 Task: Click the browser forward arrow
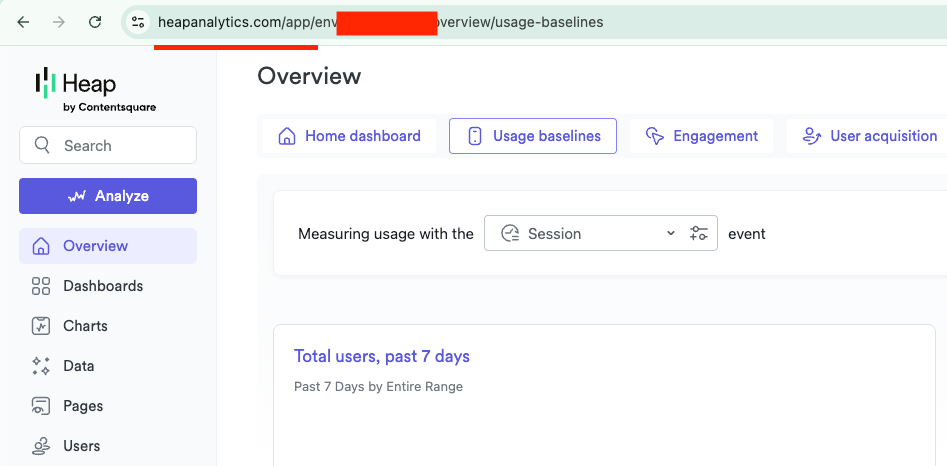pyautogui.click(x=59, y=22)
